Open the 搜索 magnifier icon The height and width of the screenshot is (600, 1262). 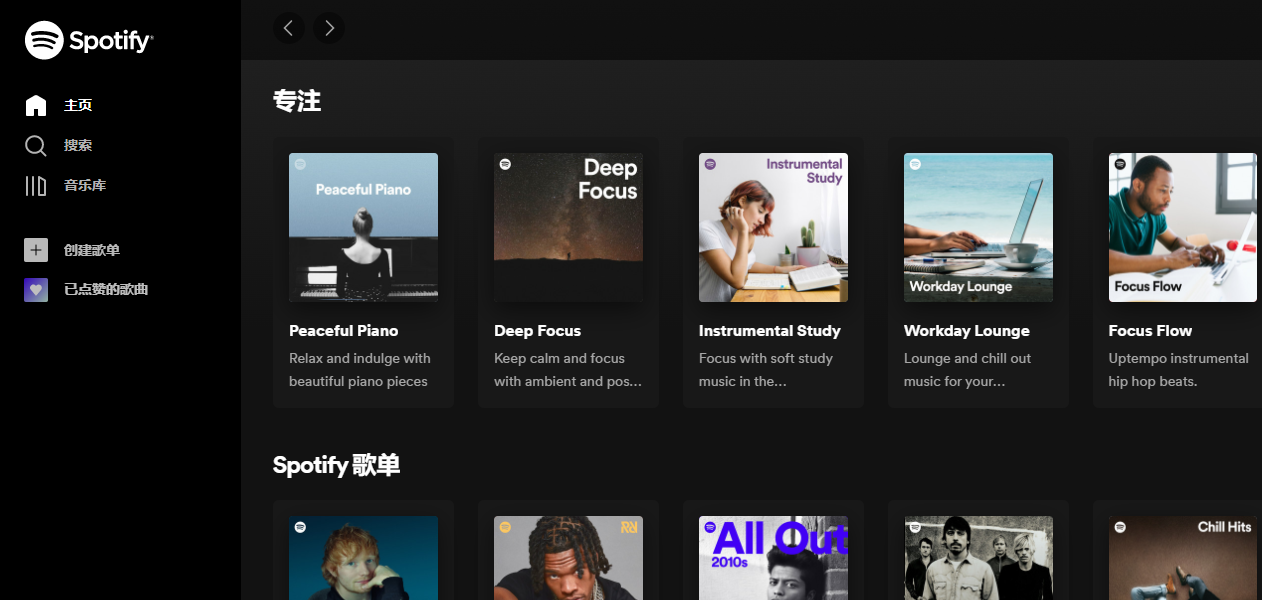(x=36, y=146)
